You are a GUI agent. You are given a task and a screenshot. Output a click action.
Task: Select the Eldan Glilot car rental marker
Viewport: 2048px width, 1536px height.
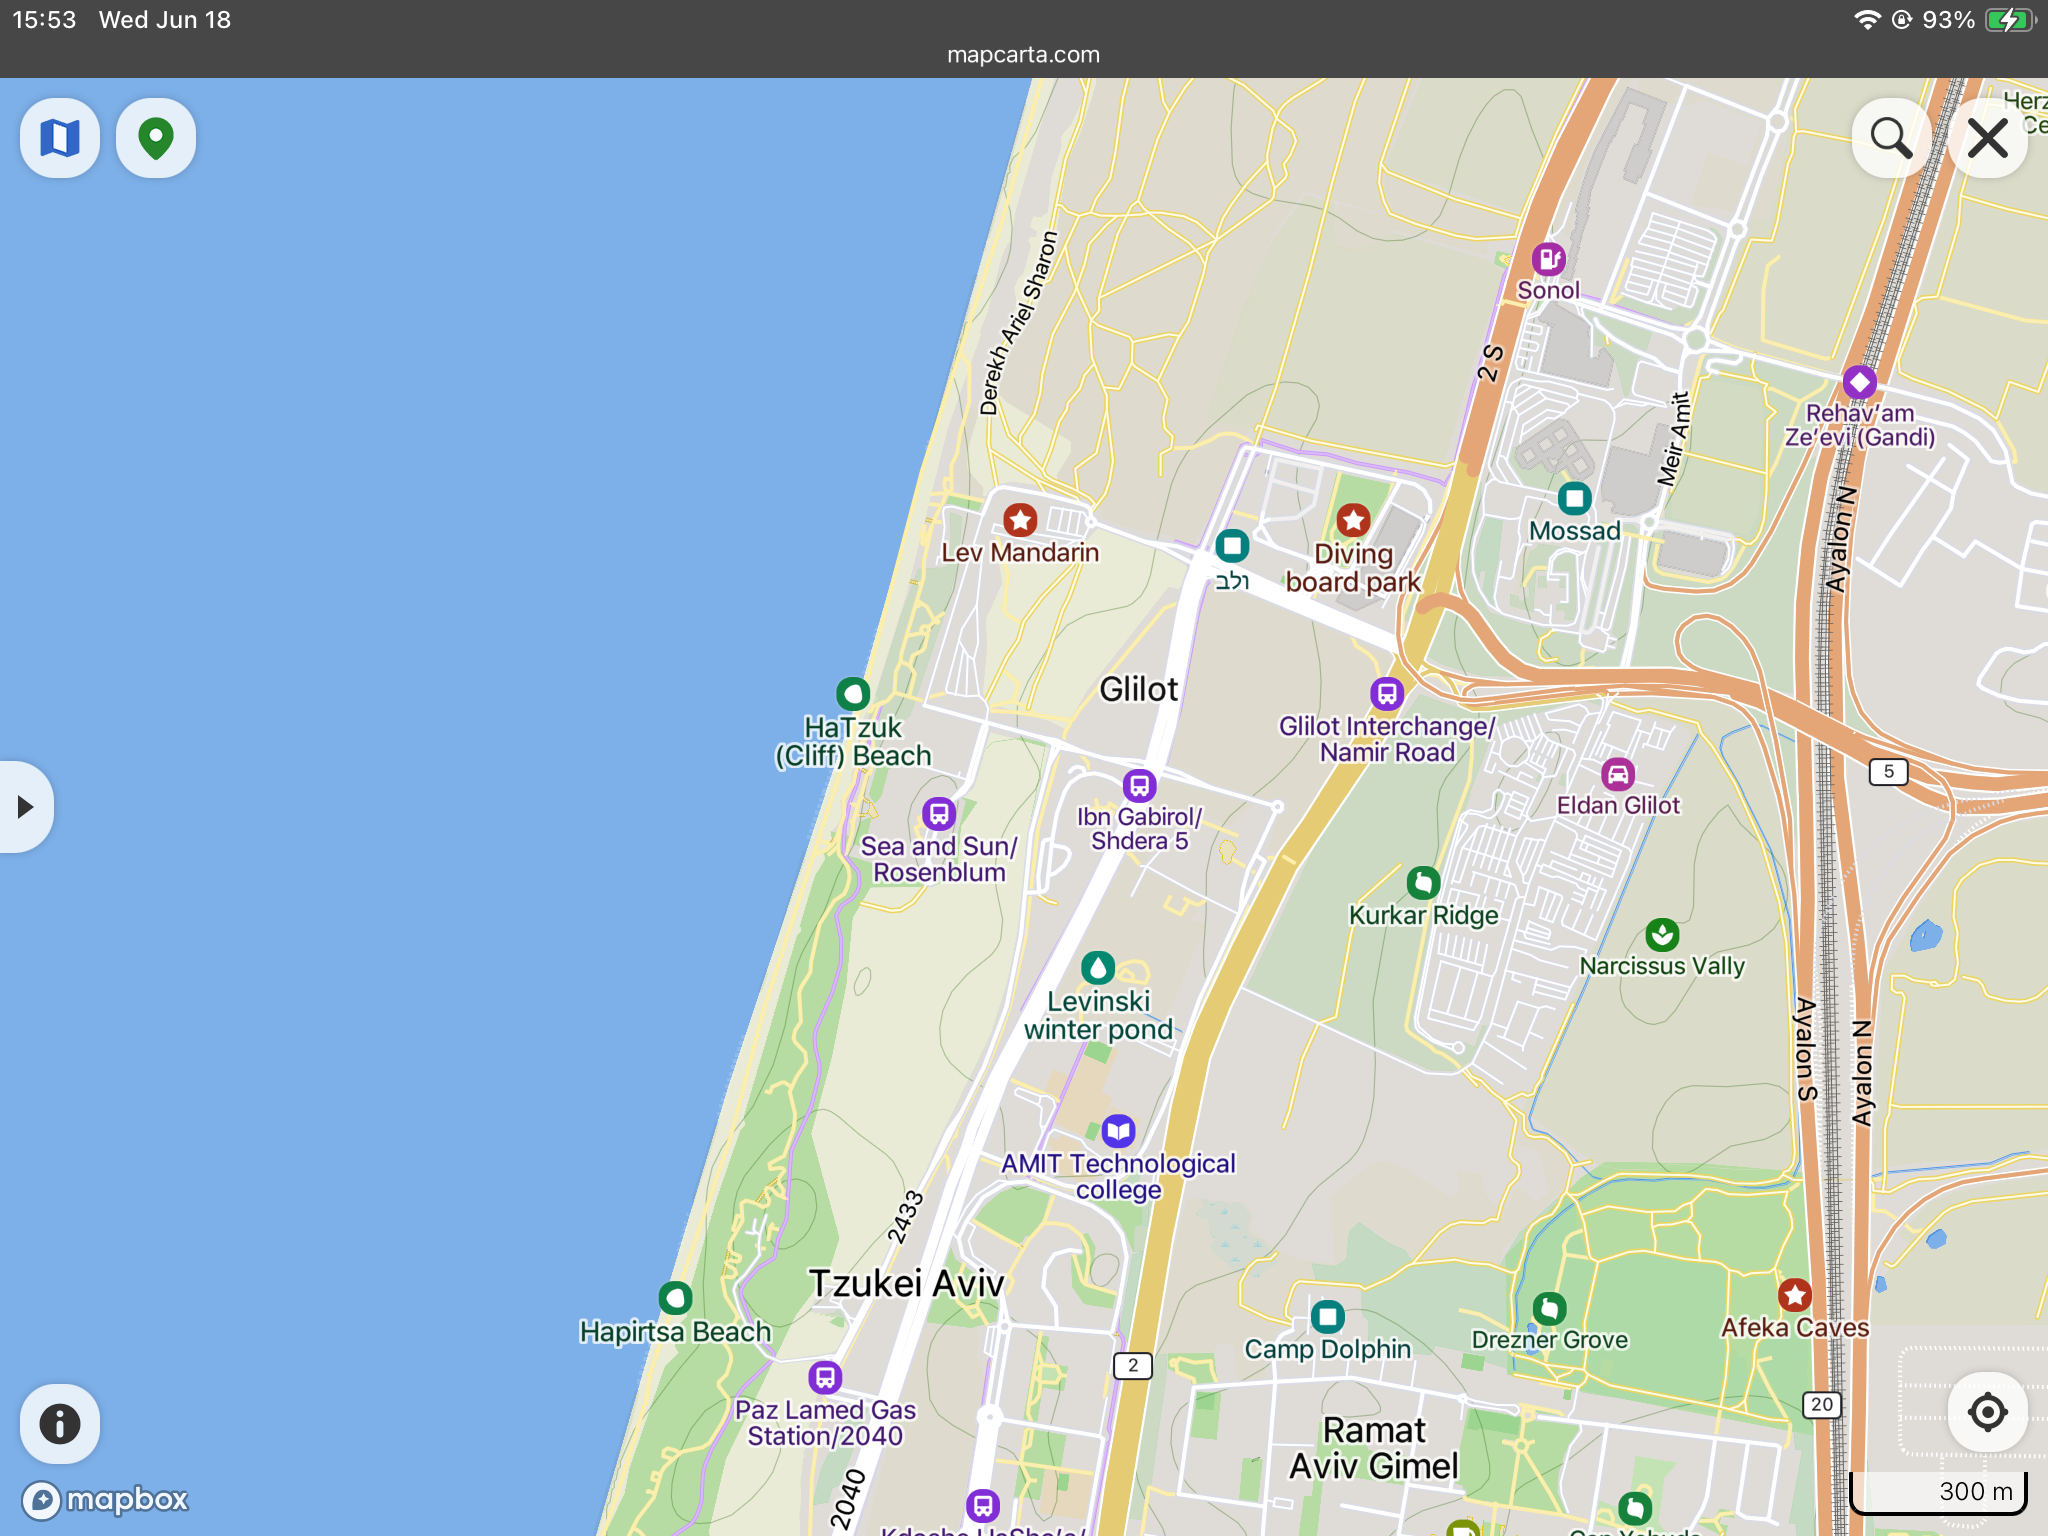[1618, 774]
